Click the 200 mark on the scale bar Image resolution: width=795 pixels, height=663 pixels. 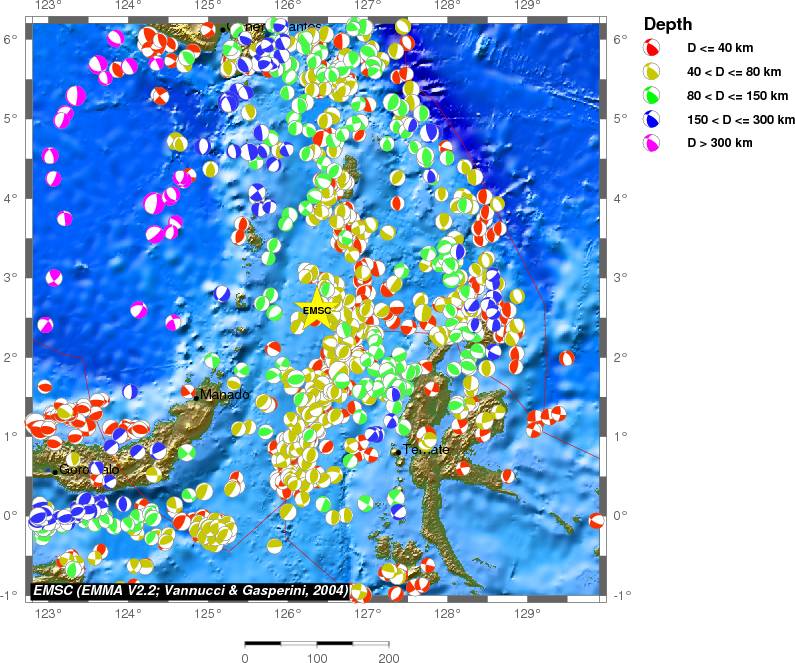[388, 658]
